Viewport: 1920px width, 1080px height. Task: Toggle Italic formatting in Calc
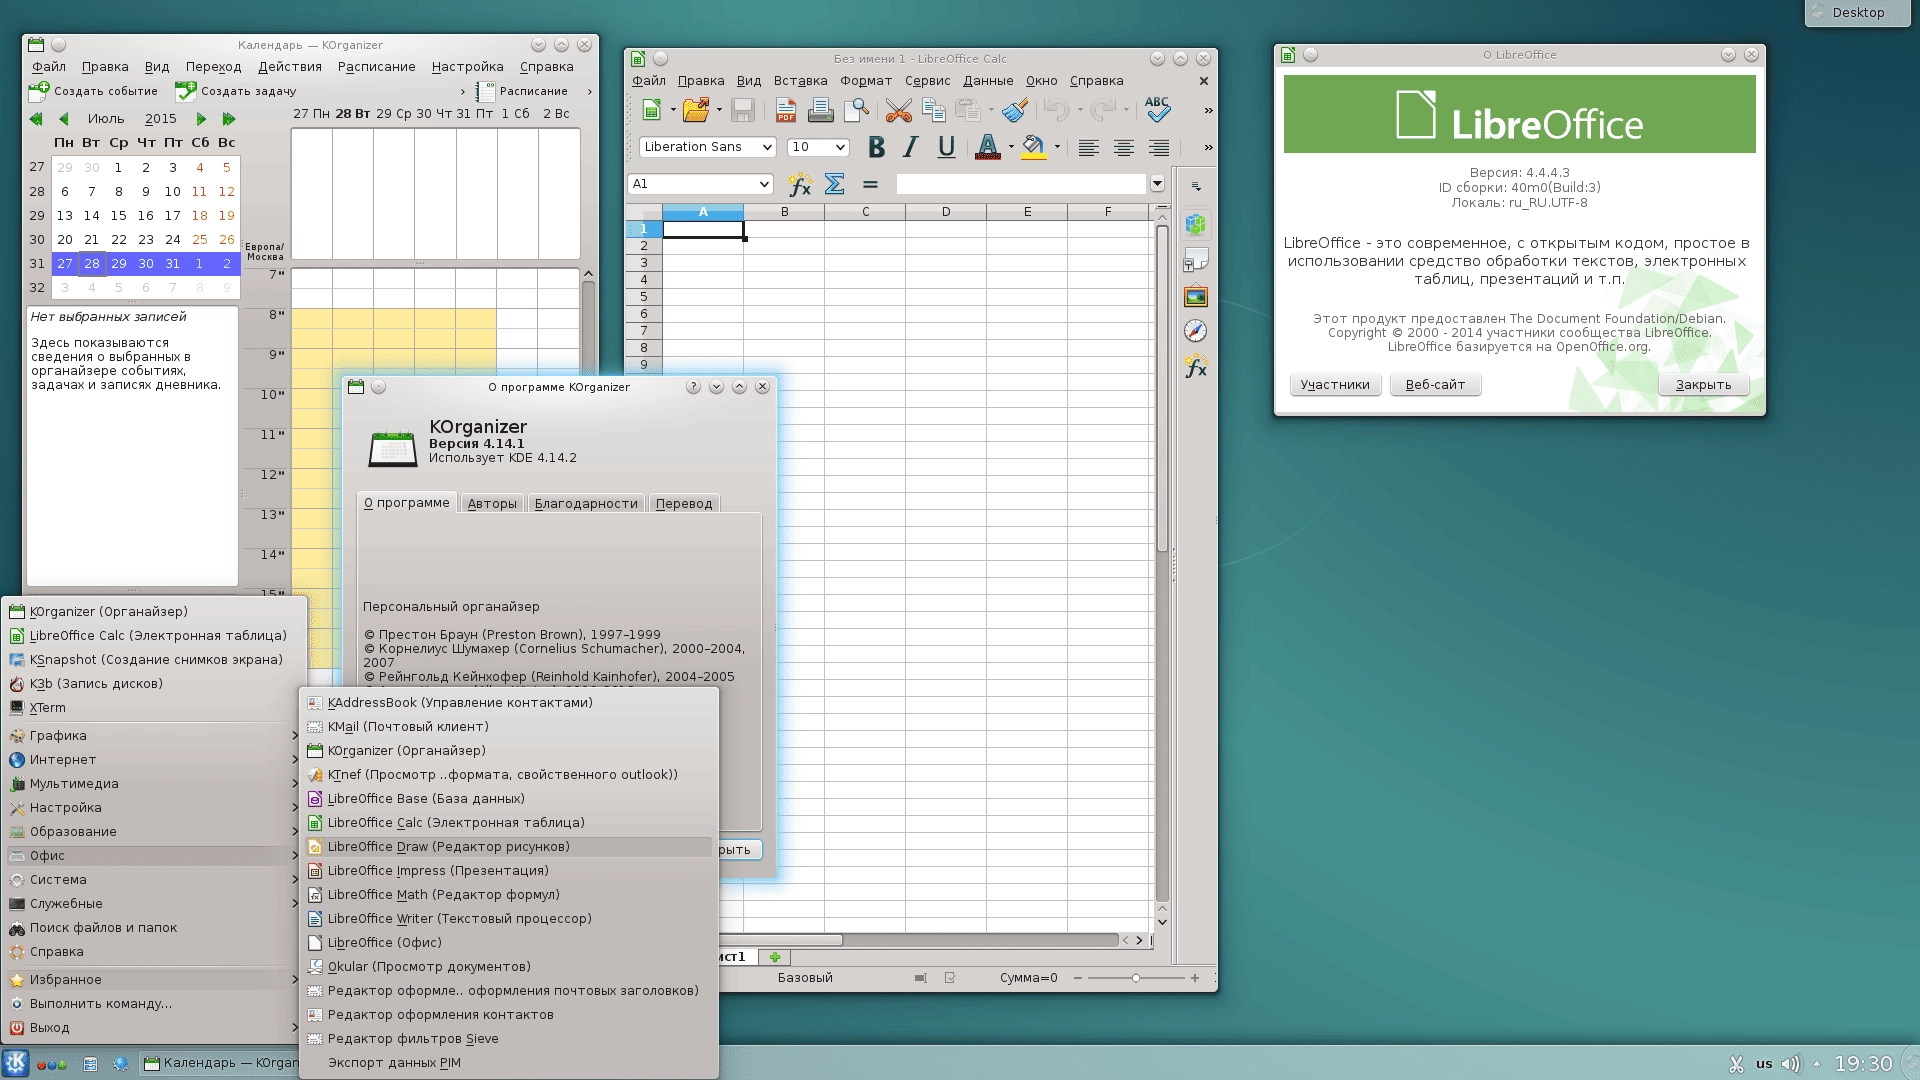coord(910,148)
